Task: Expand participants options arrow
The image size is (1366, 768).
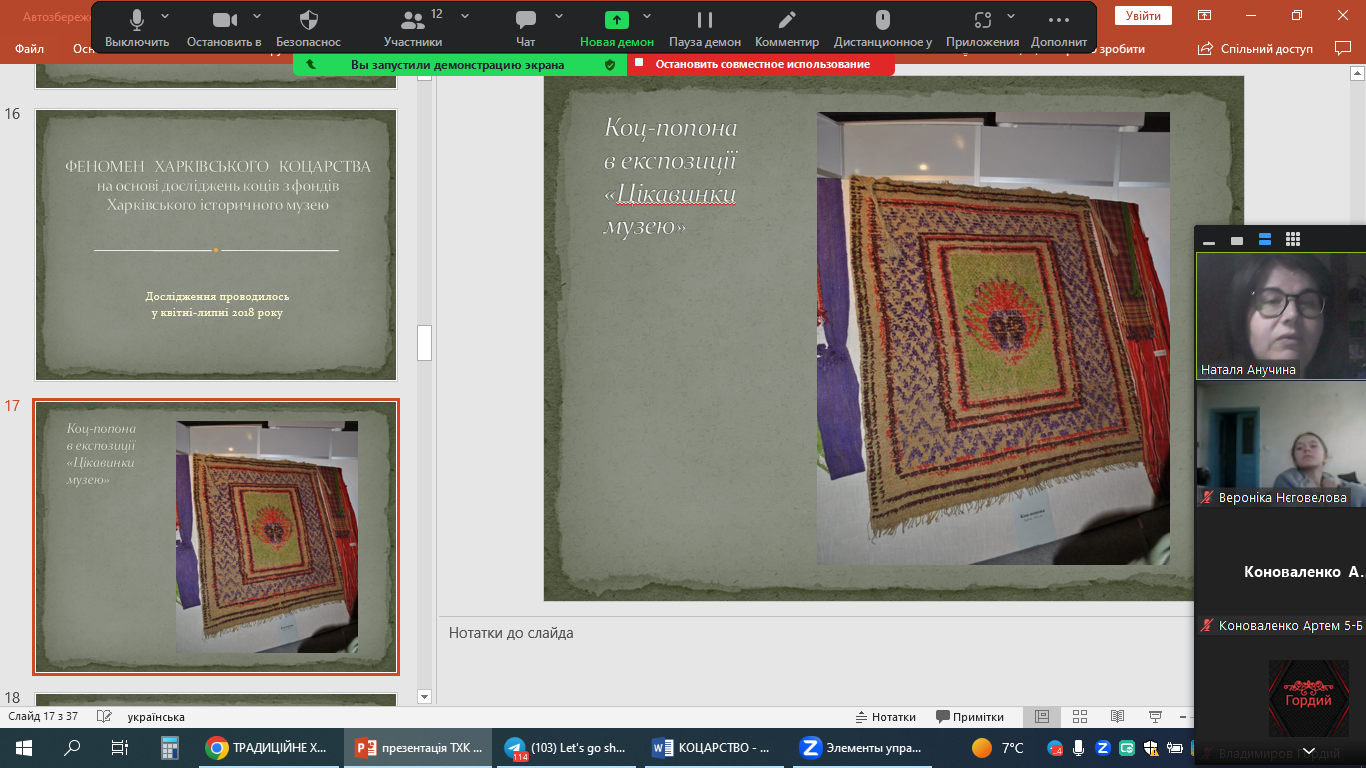Action: [463, 16]
